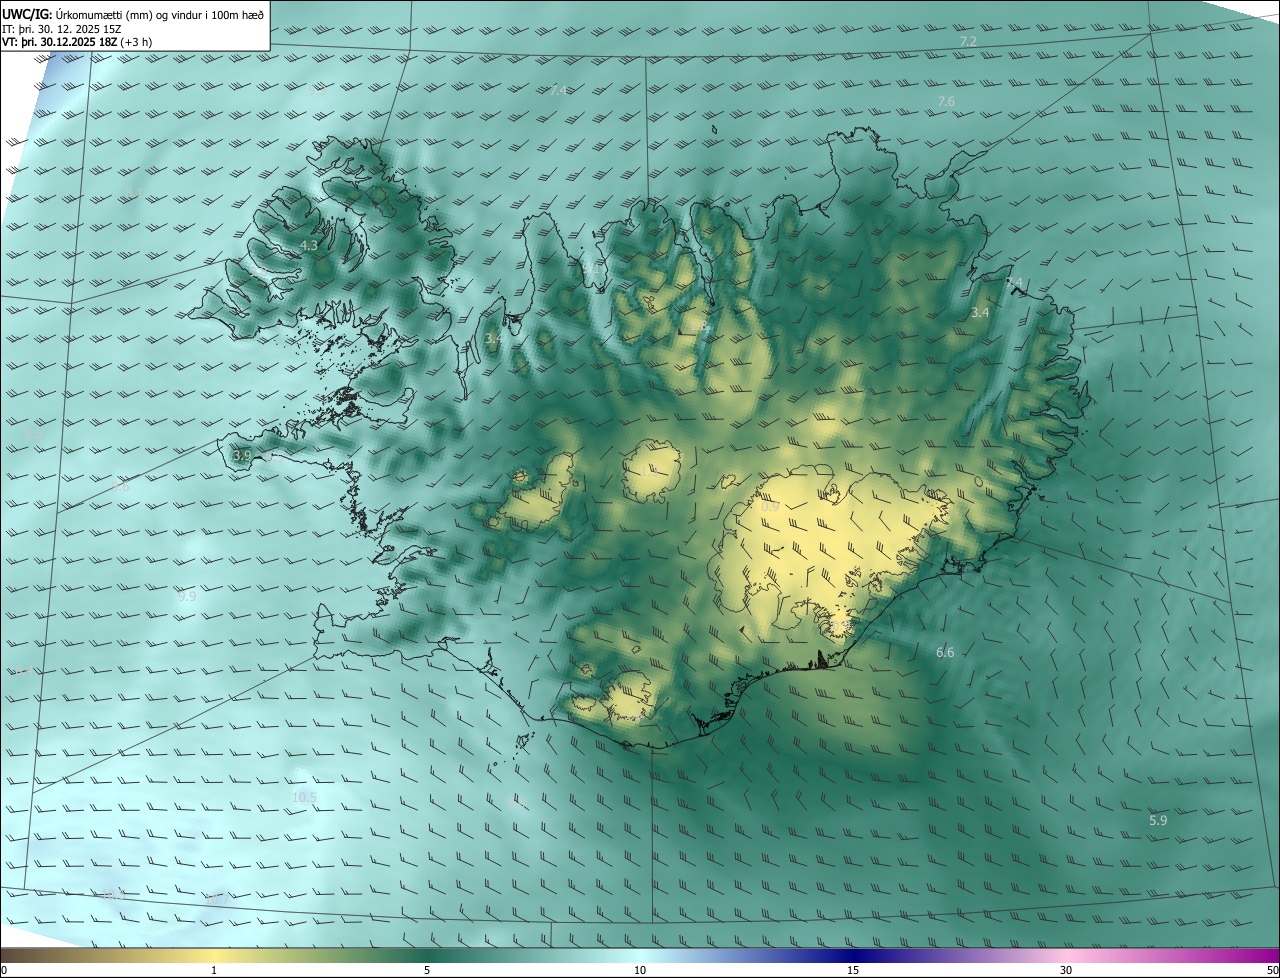Click the 5.9 value label on the map
The image size is (1280, 978).
pos(1157,820)
